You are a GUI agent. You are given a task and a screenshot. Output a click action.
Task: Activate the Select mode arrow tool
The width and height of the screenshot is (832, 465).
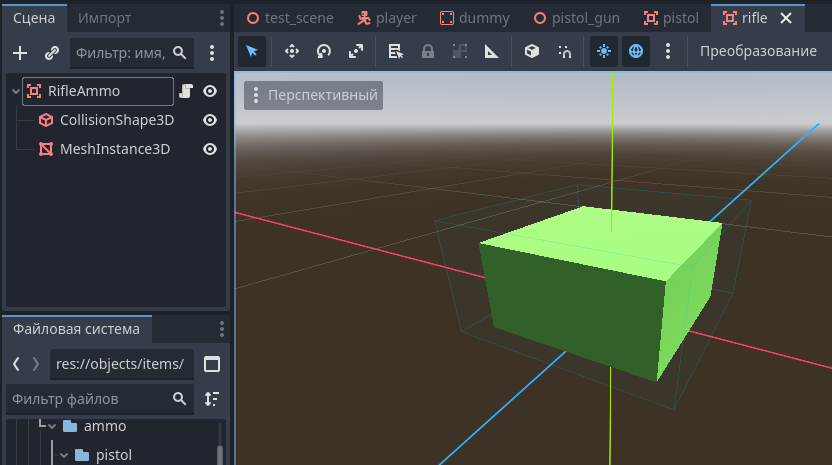click(x=252, y=51)
